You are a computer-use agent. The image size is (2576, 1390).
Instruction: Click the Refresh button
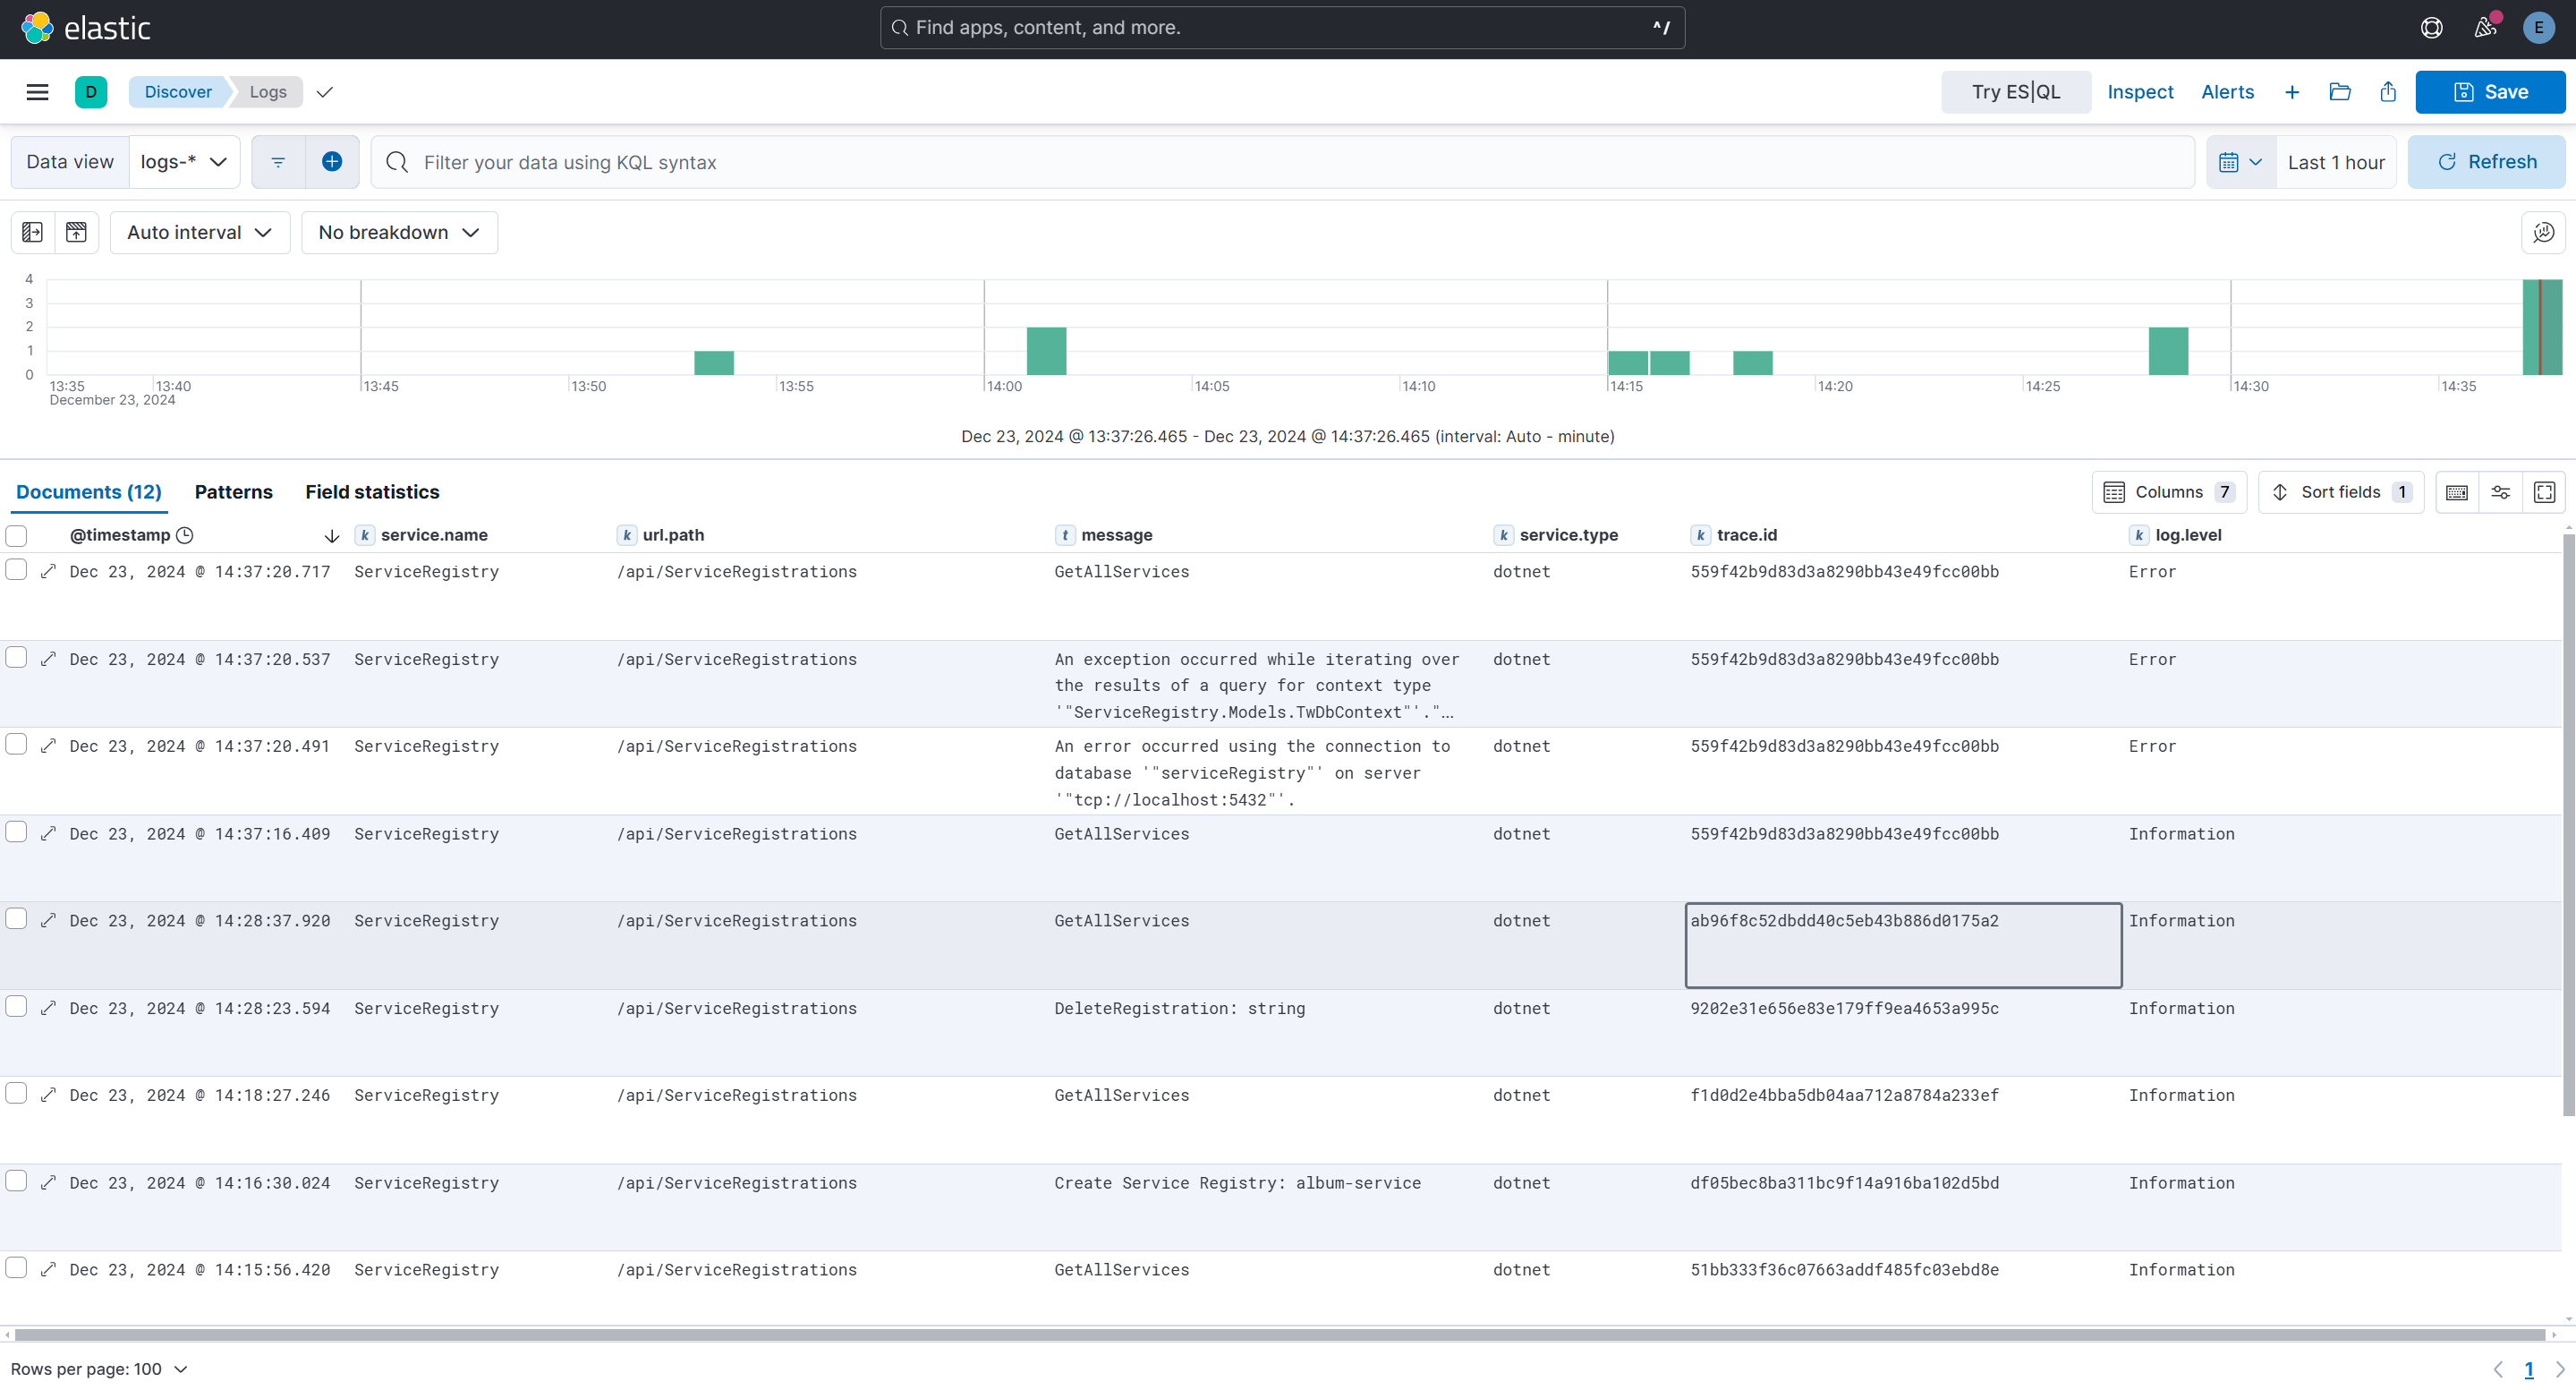click(2486, 162)
